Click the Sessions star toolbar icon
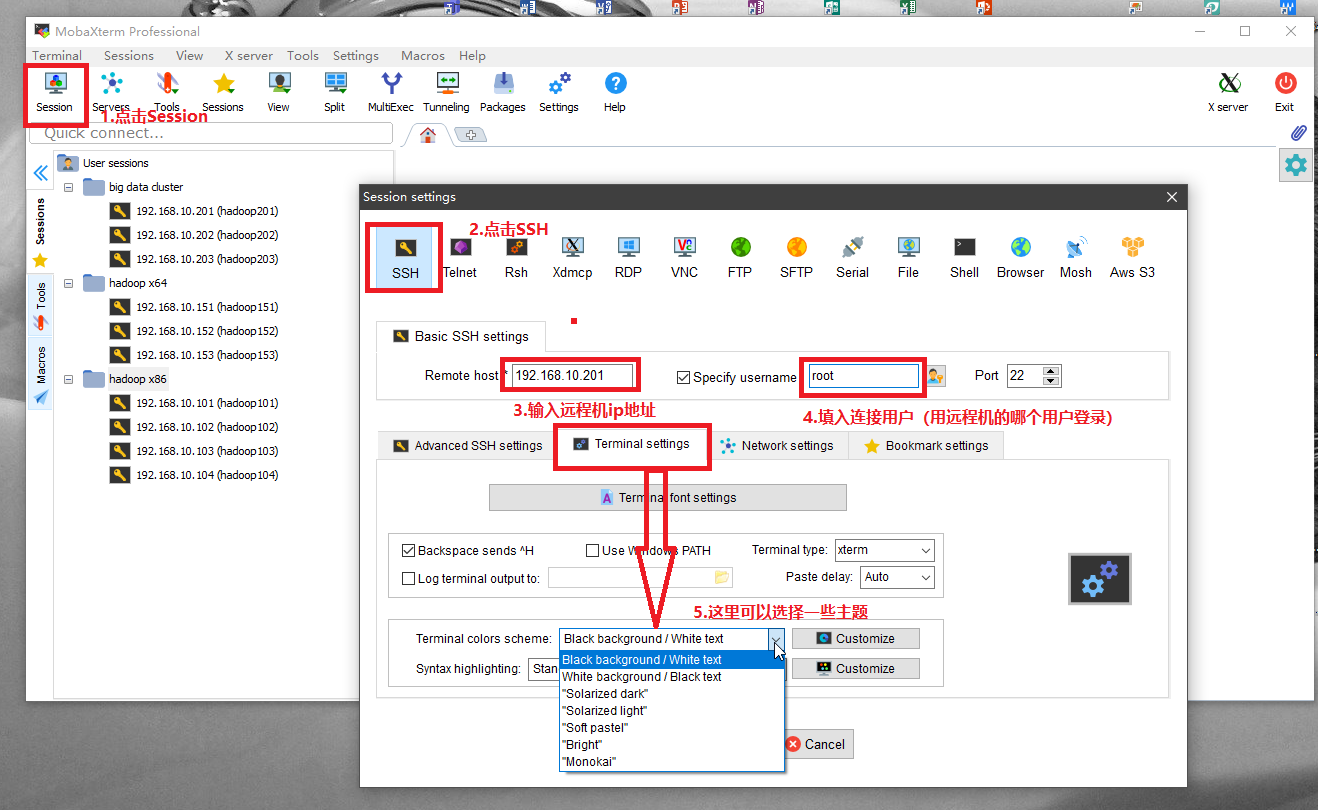 coord(223,92)
